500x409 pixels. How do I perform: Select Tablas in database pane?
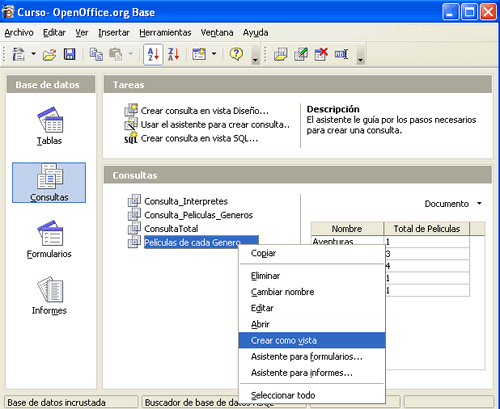[49, 126]
